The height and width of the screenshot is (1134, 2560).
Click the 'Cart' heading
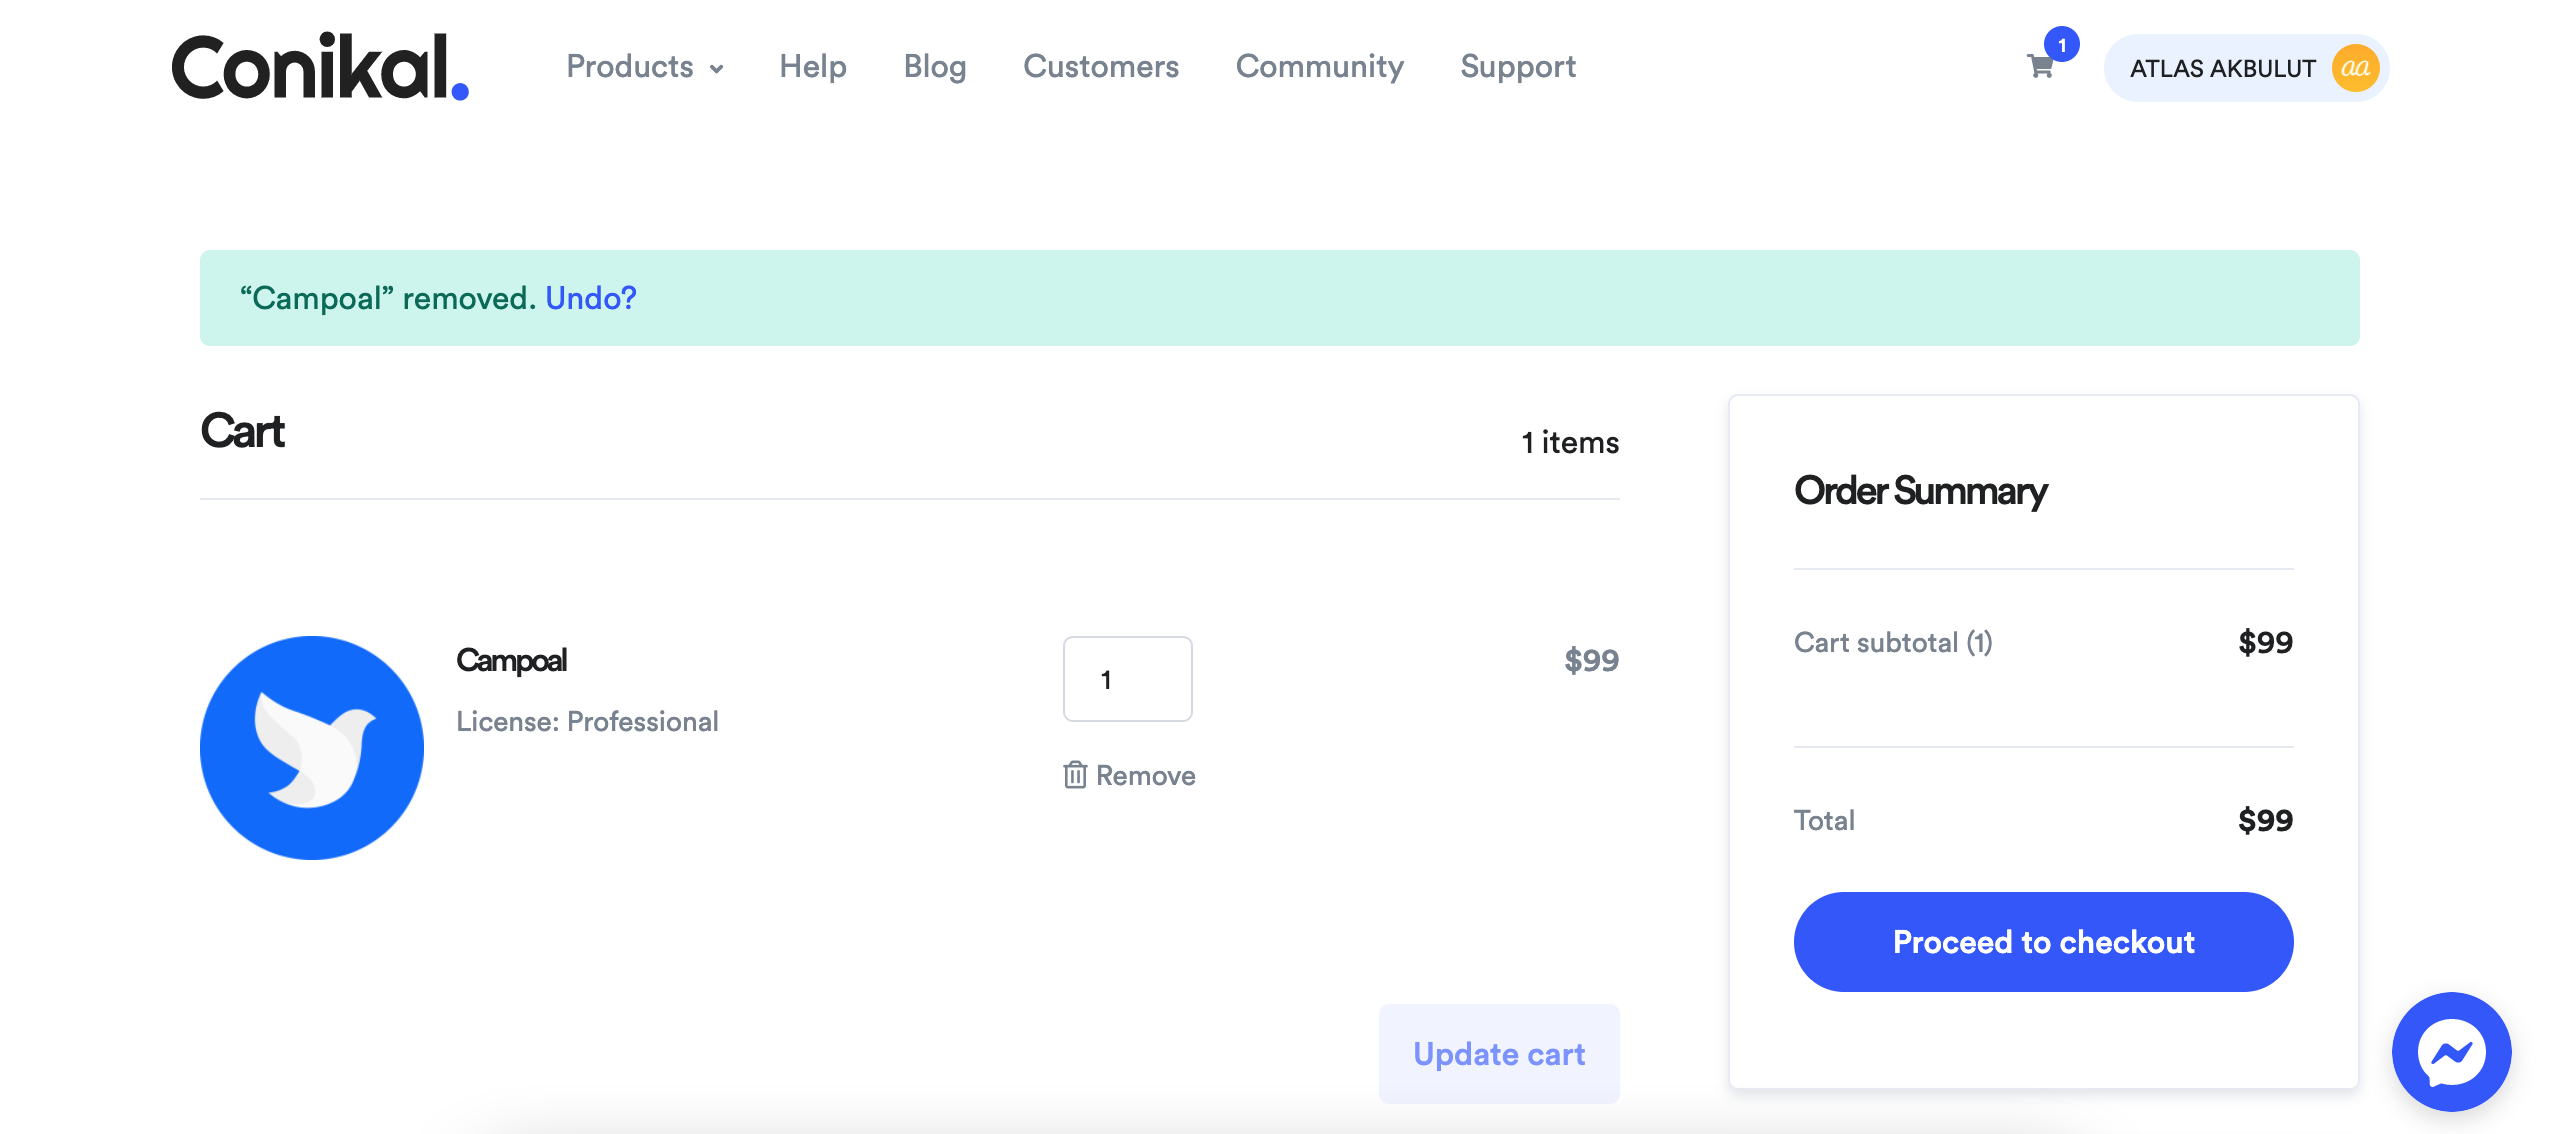coord(243,431)
